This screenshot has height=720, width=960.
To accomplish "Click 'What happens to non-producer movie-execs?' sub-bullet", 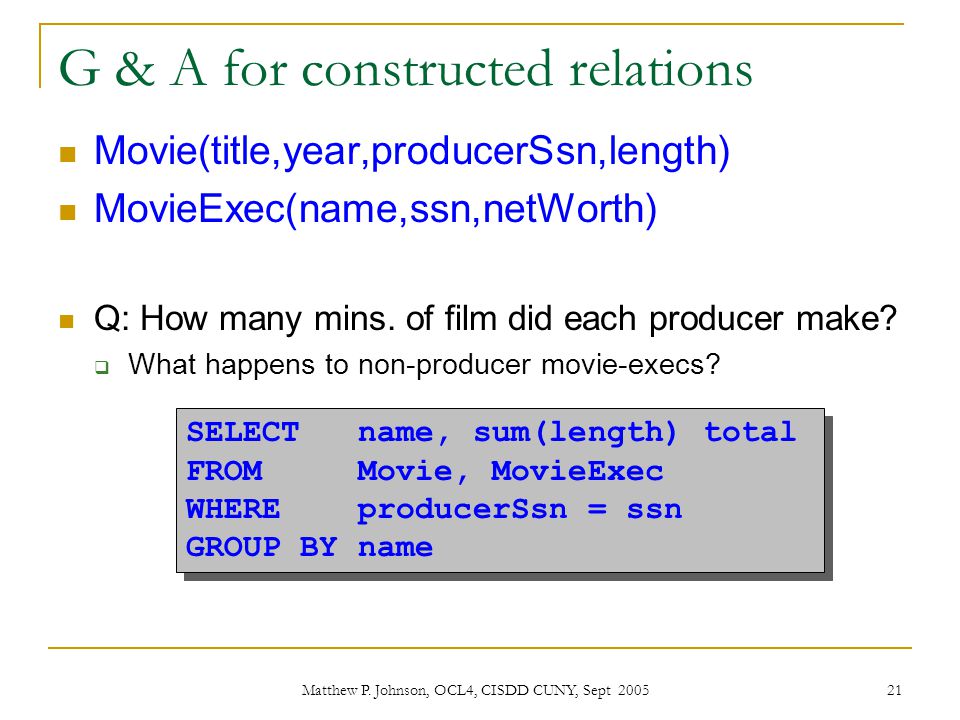I will (x=424, y=365).
